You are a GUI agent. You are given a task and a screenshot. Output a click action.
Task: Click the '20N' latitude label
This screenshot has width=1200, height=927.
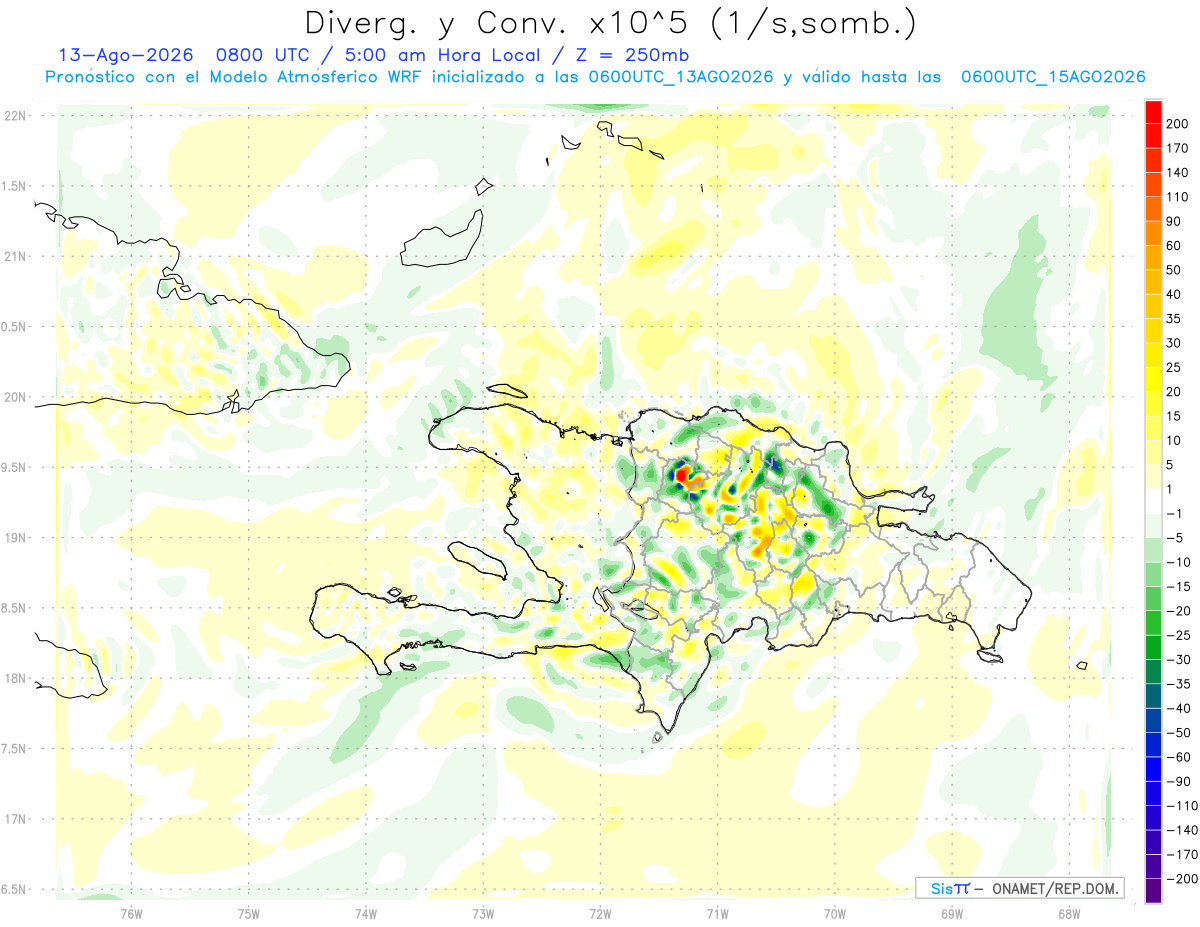pyautogui.click(x=14, y=397)
